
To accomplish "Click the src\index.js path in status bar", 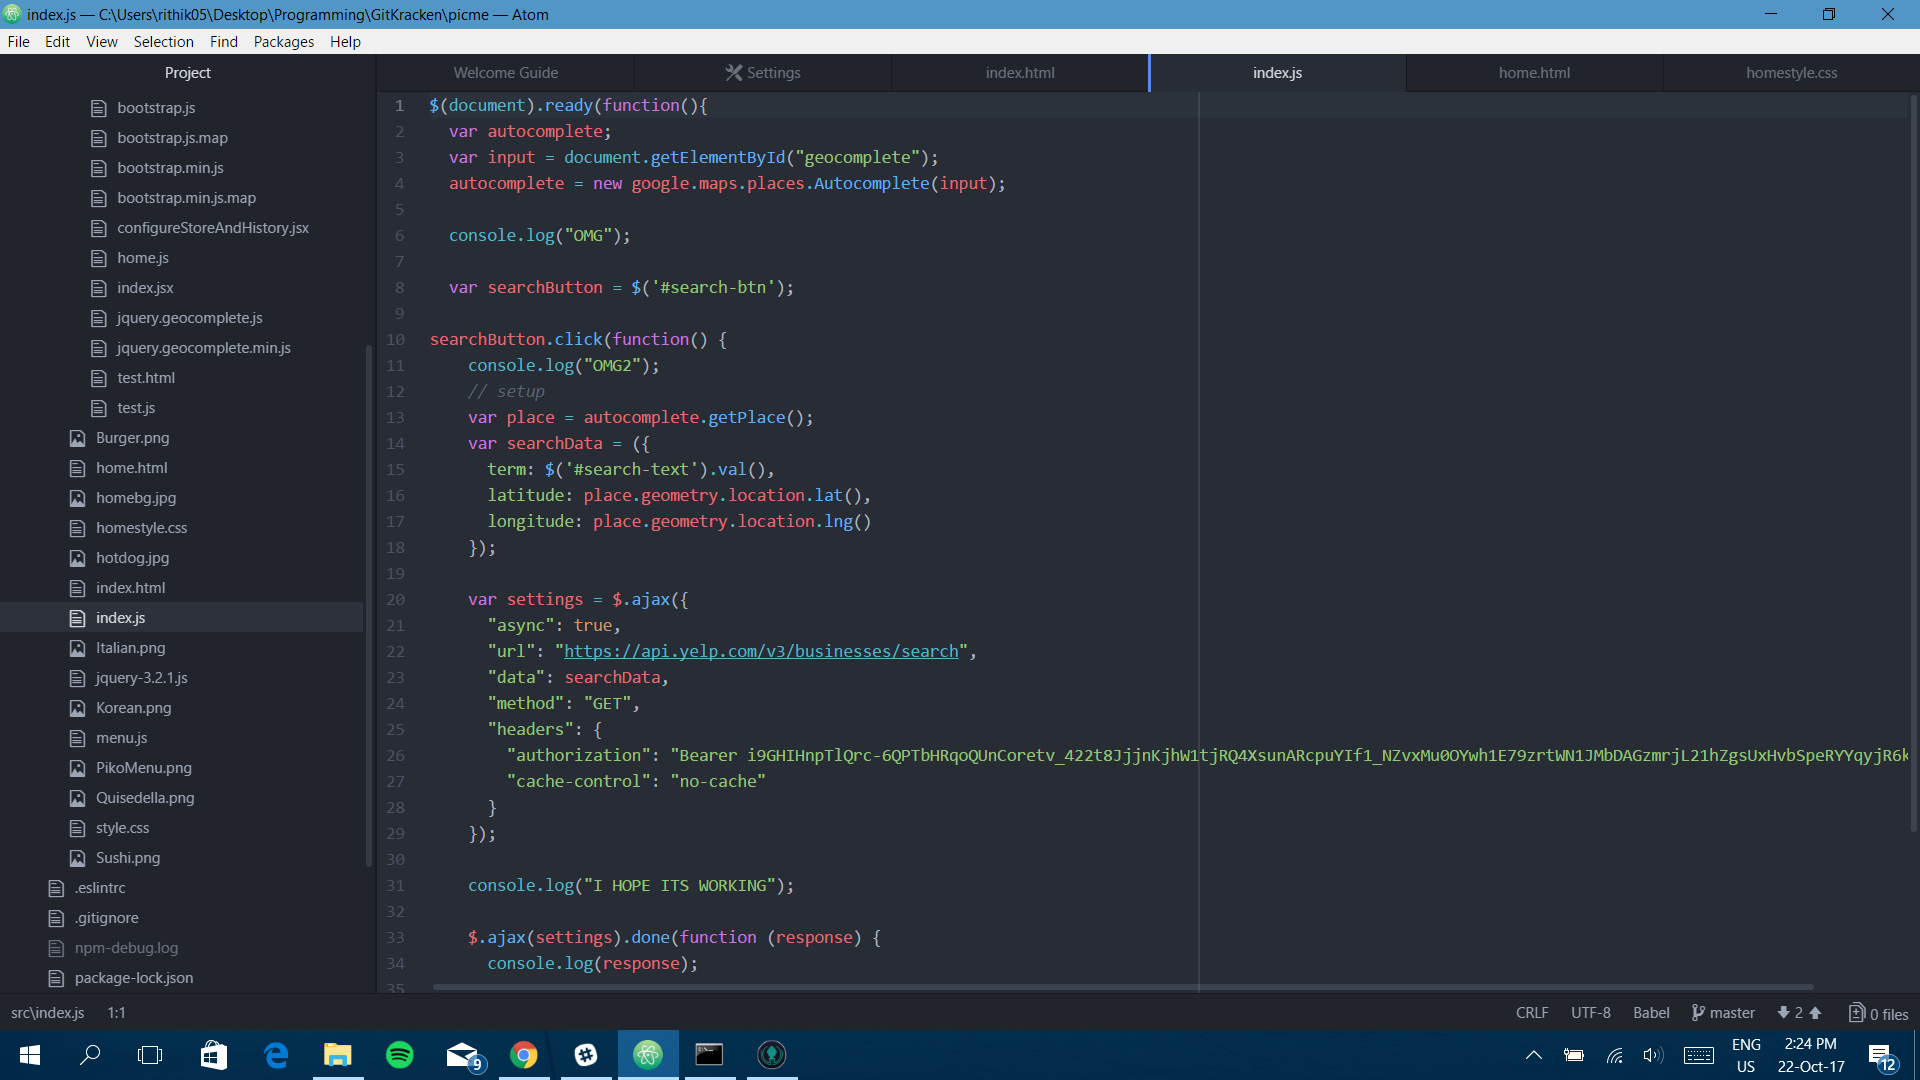I will point(48,1013).
